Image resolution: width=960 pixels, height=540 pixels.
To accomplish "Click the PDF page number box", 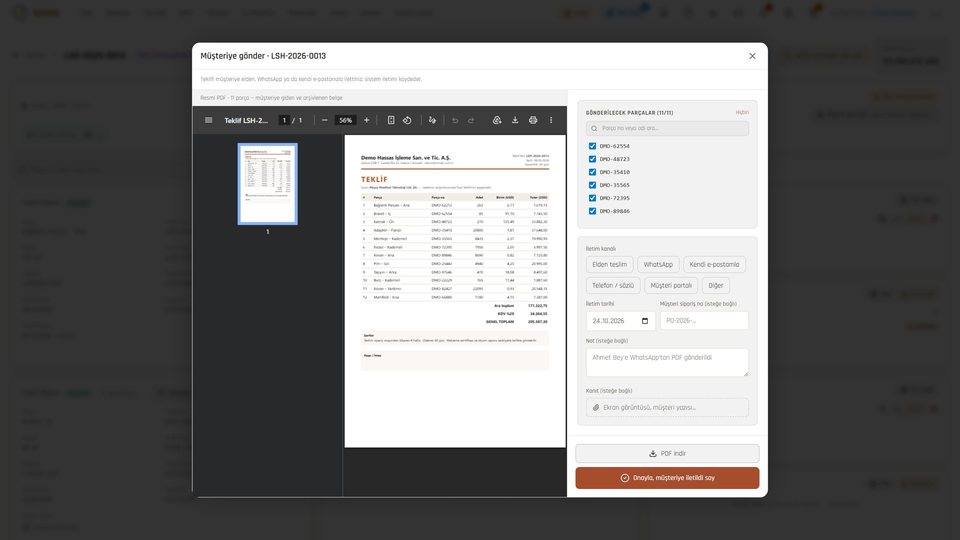I will tap(284, 120).
